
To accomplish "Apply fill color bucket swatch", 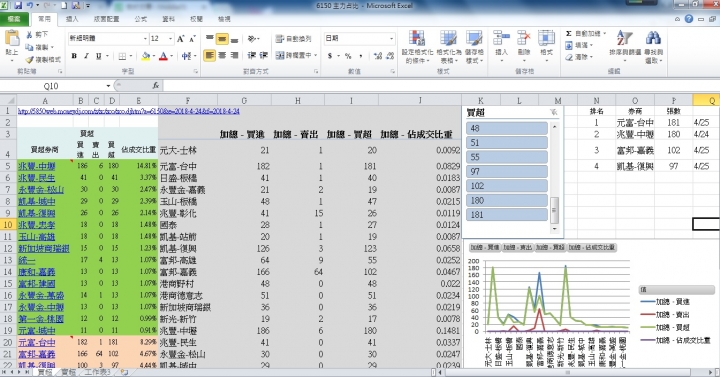I will pyautogui.click(x=146, y=56).
